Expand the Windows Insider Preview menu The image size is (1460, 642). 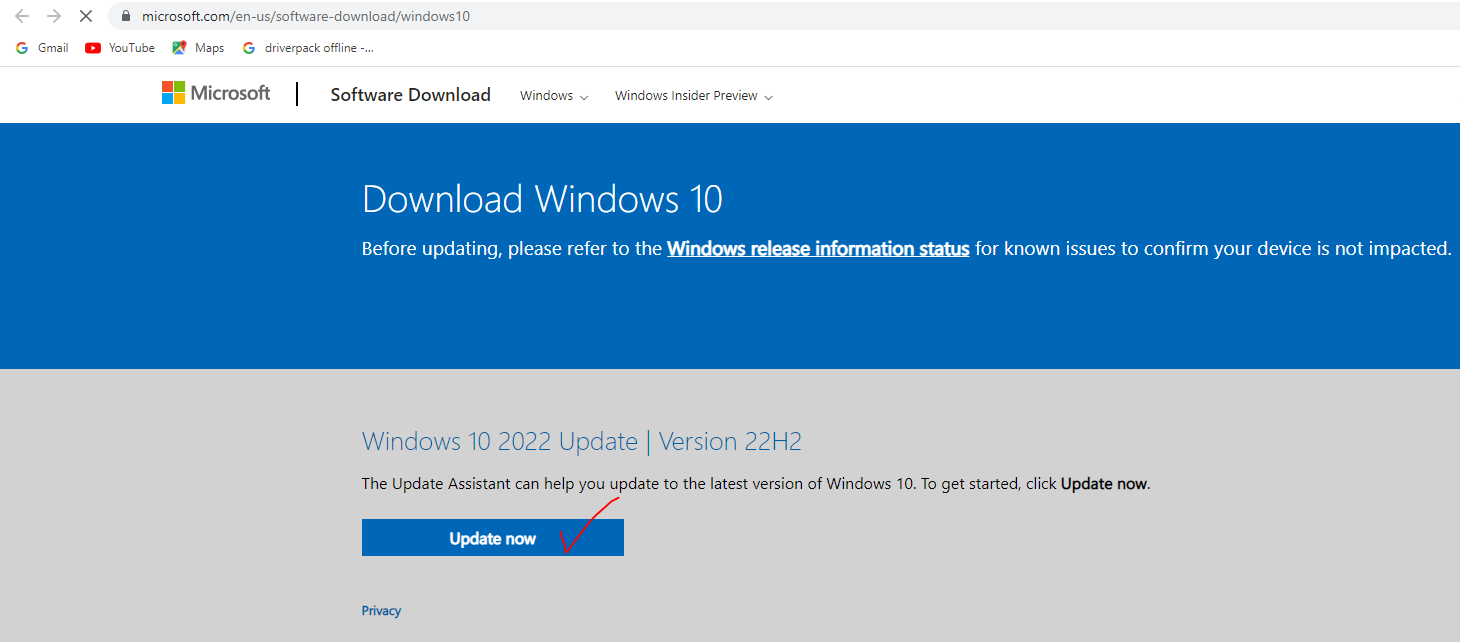[694, 96]
